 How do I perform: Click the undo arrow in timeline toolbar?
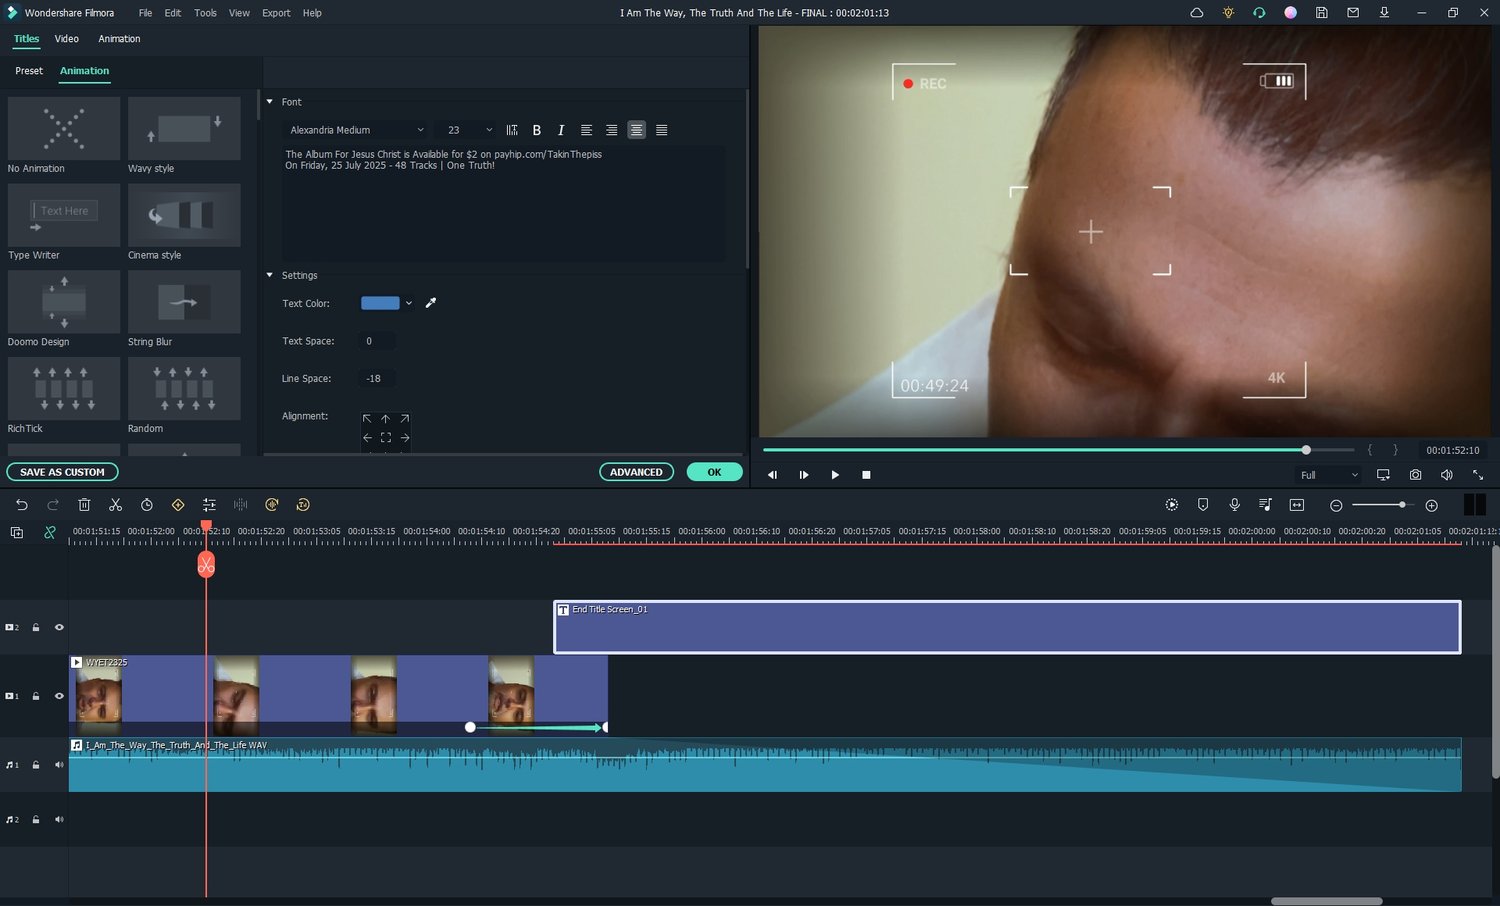coord(22,505)
